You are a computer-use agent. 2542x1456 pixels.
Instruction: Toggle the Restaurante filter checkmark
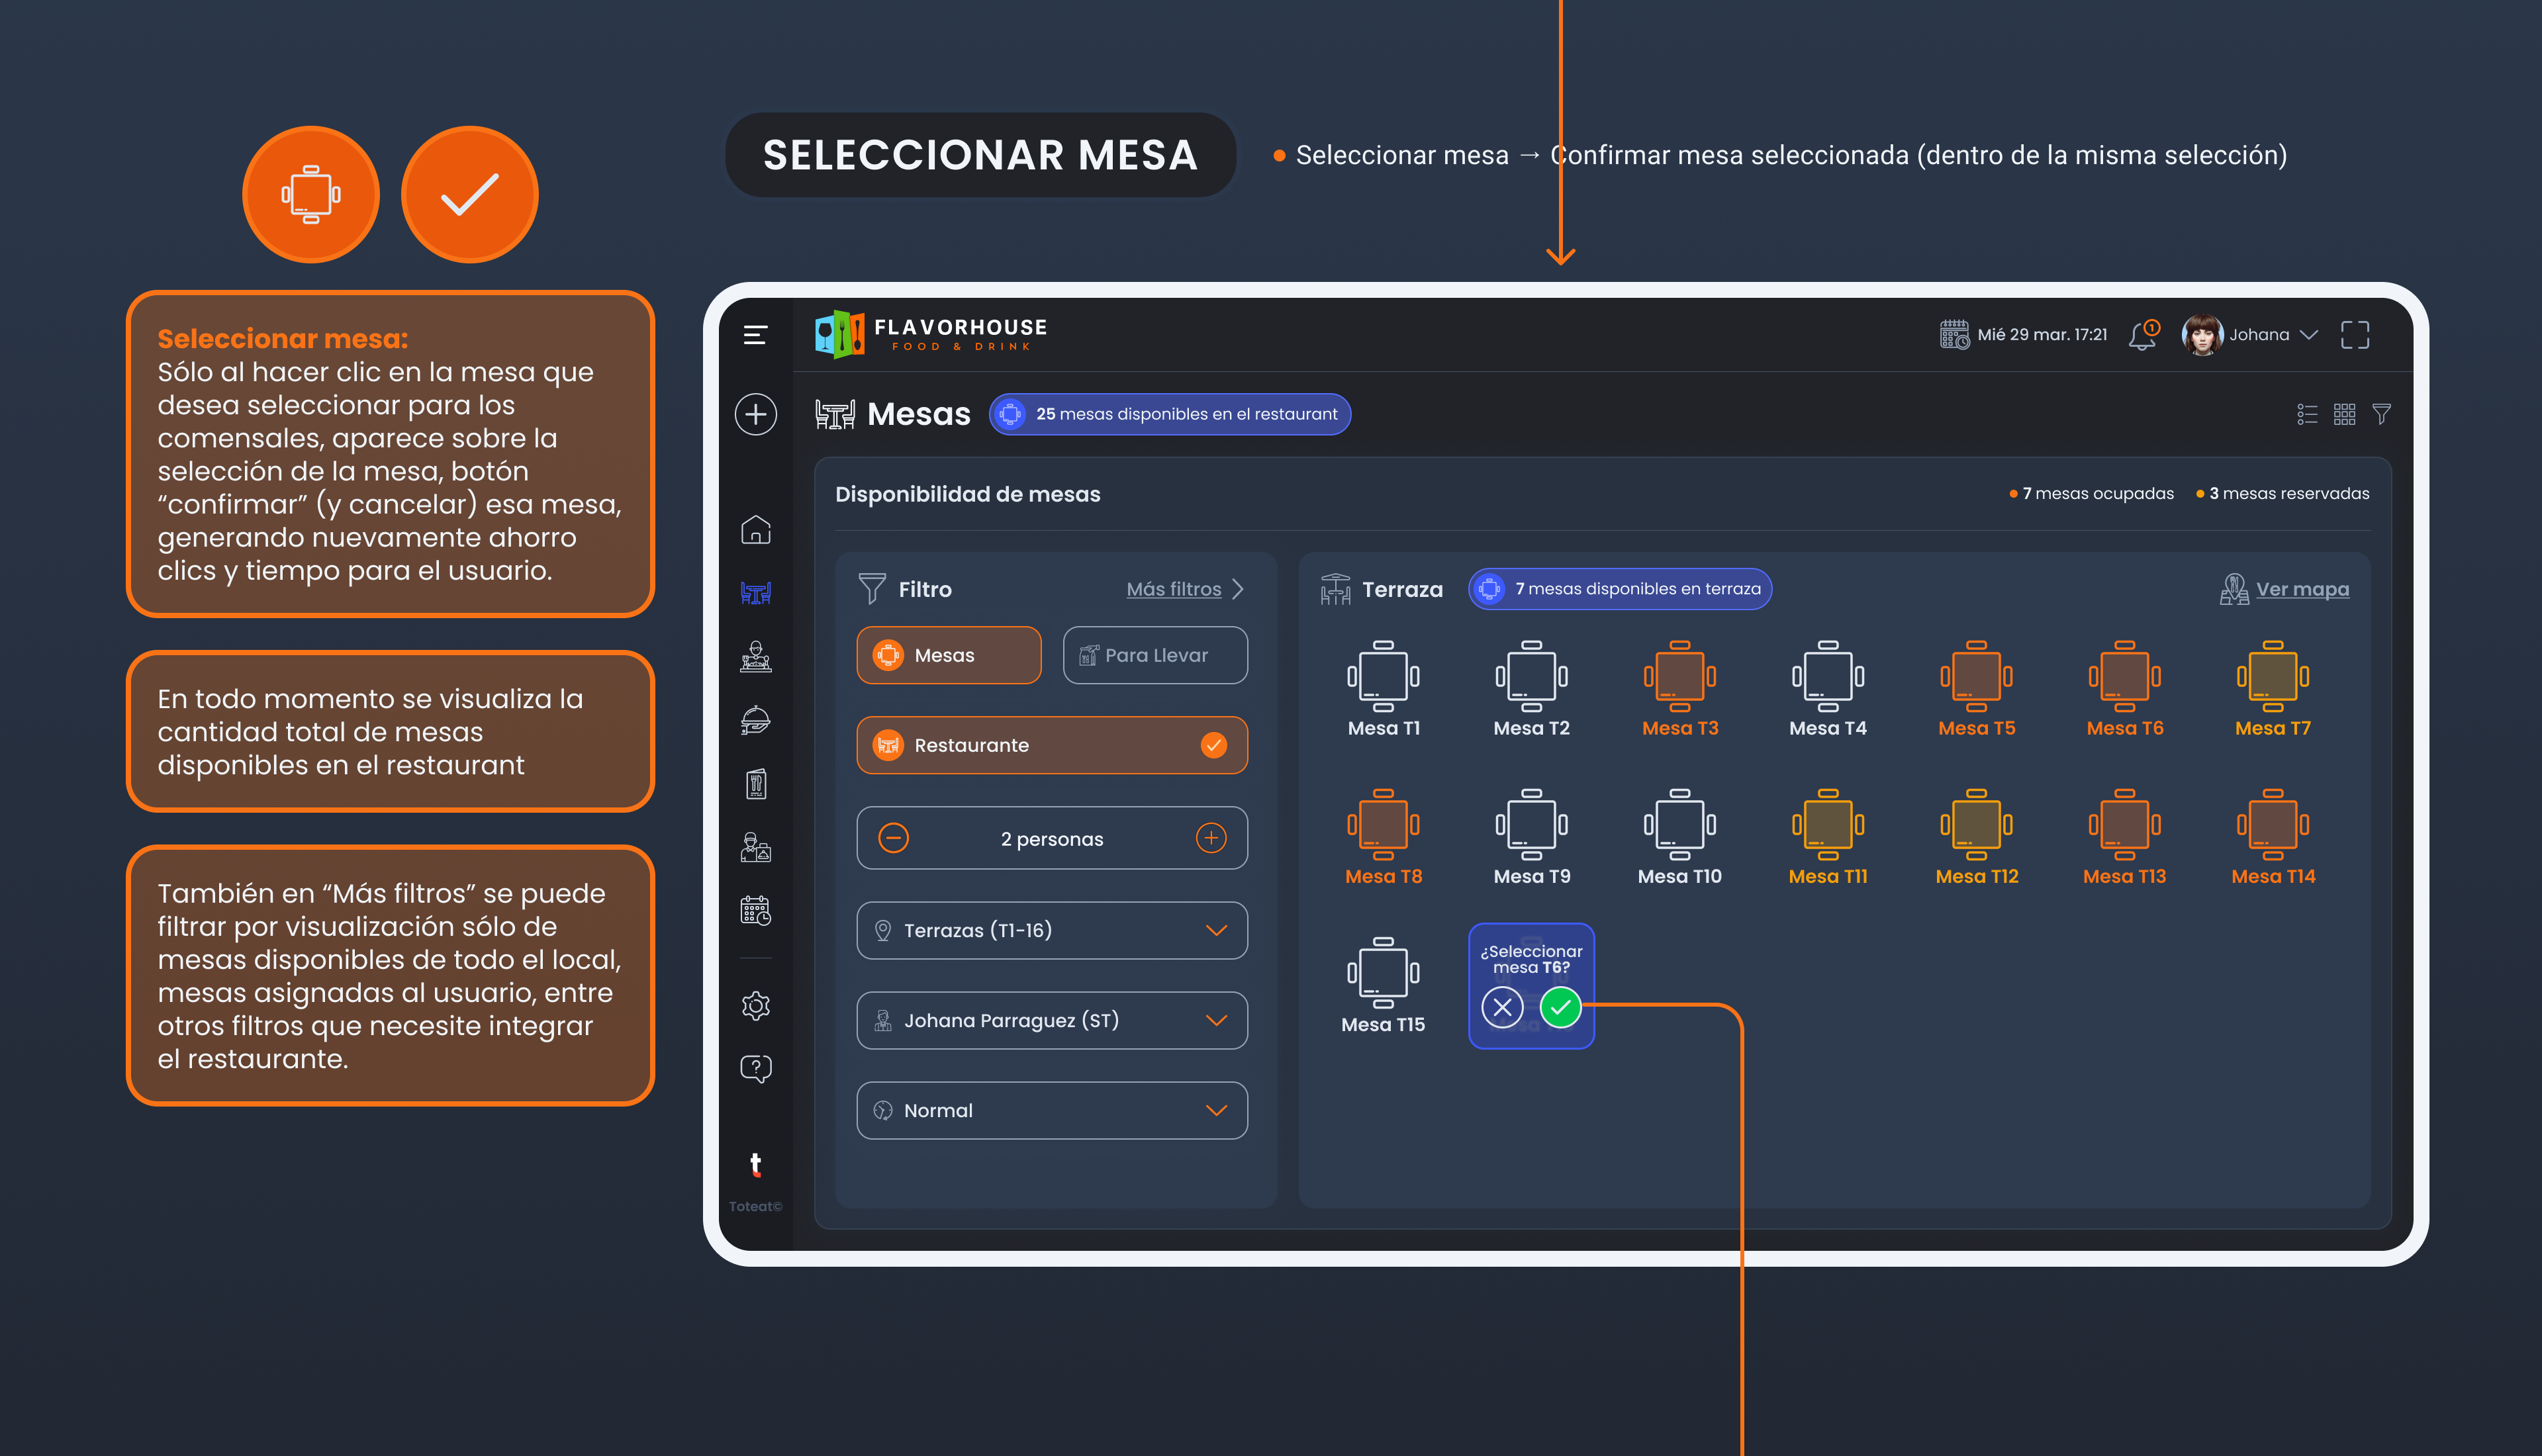1213,745
